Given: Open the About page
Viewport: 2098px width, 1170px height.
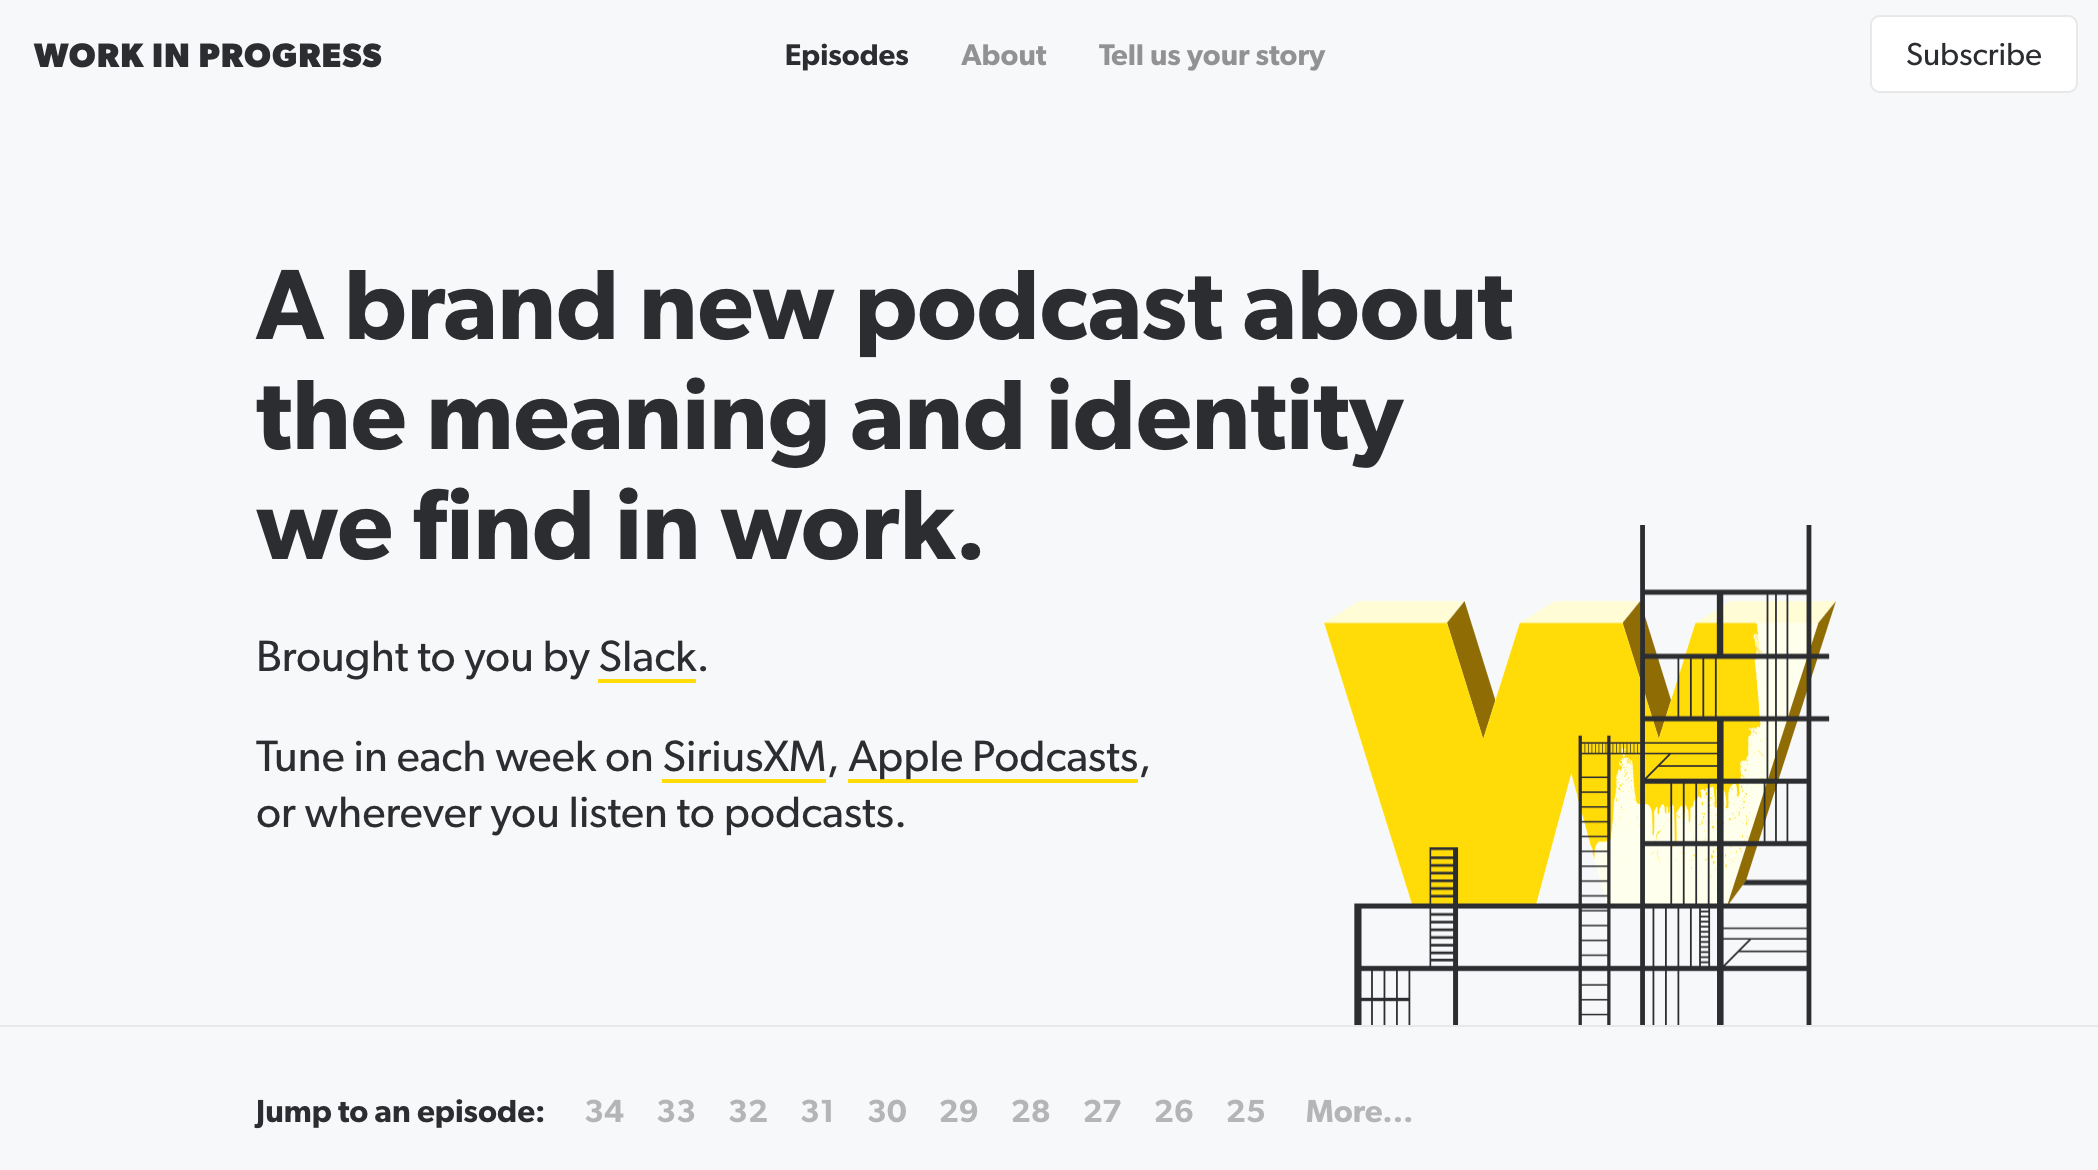Looking at the screenshot, I should pyautogui.click(x=1004, y=55).
